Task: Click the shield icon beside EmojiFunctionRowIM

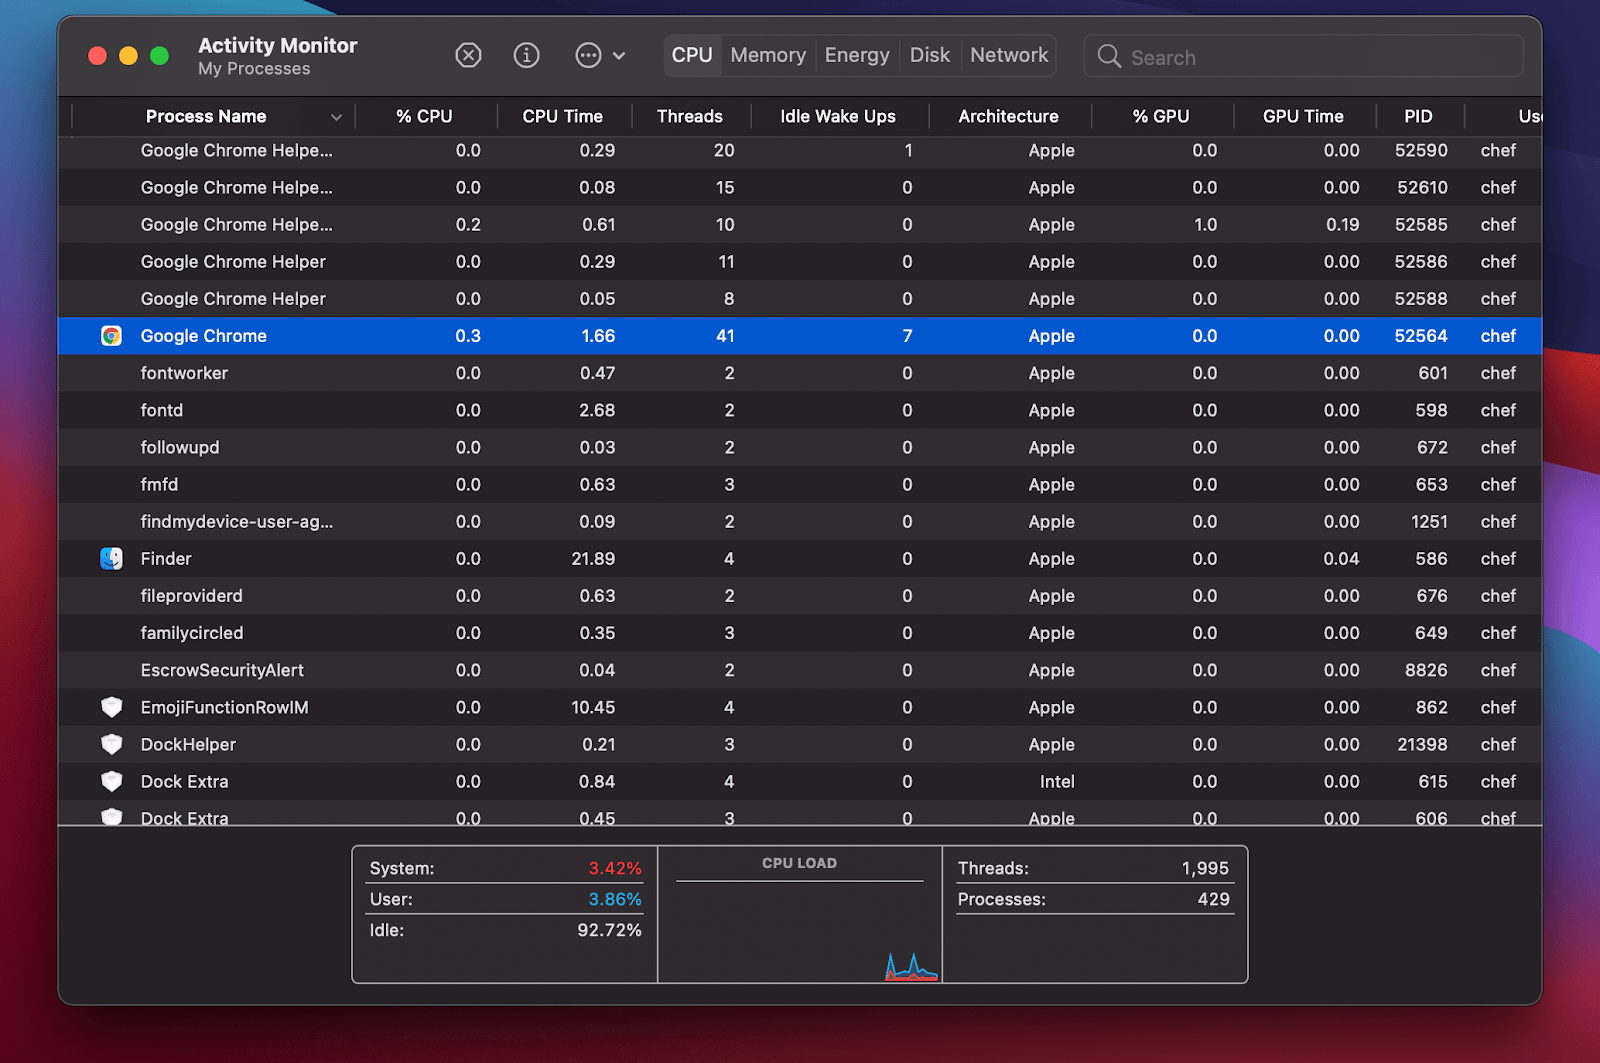Action: point(111,707)
